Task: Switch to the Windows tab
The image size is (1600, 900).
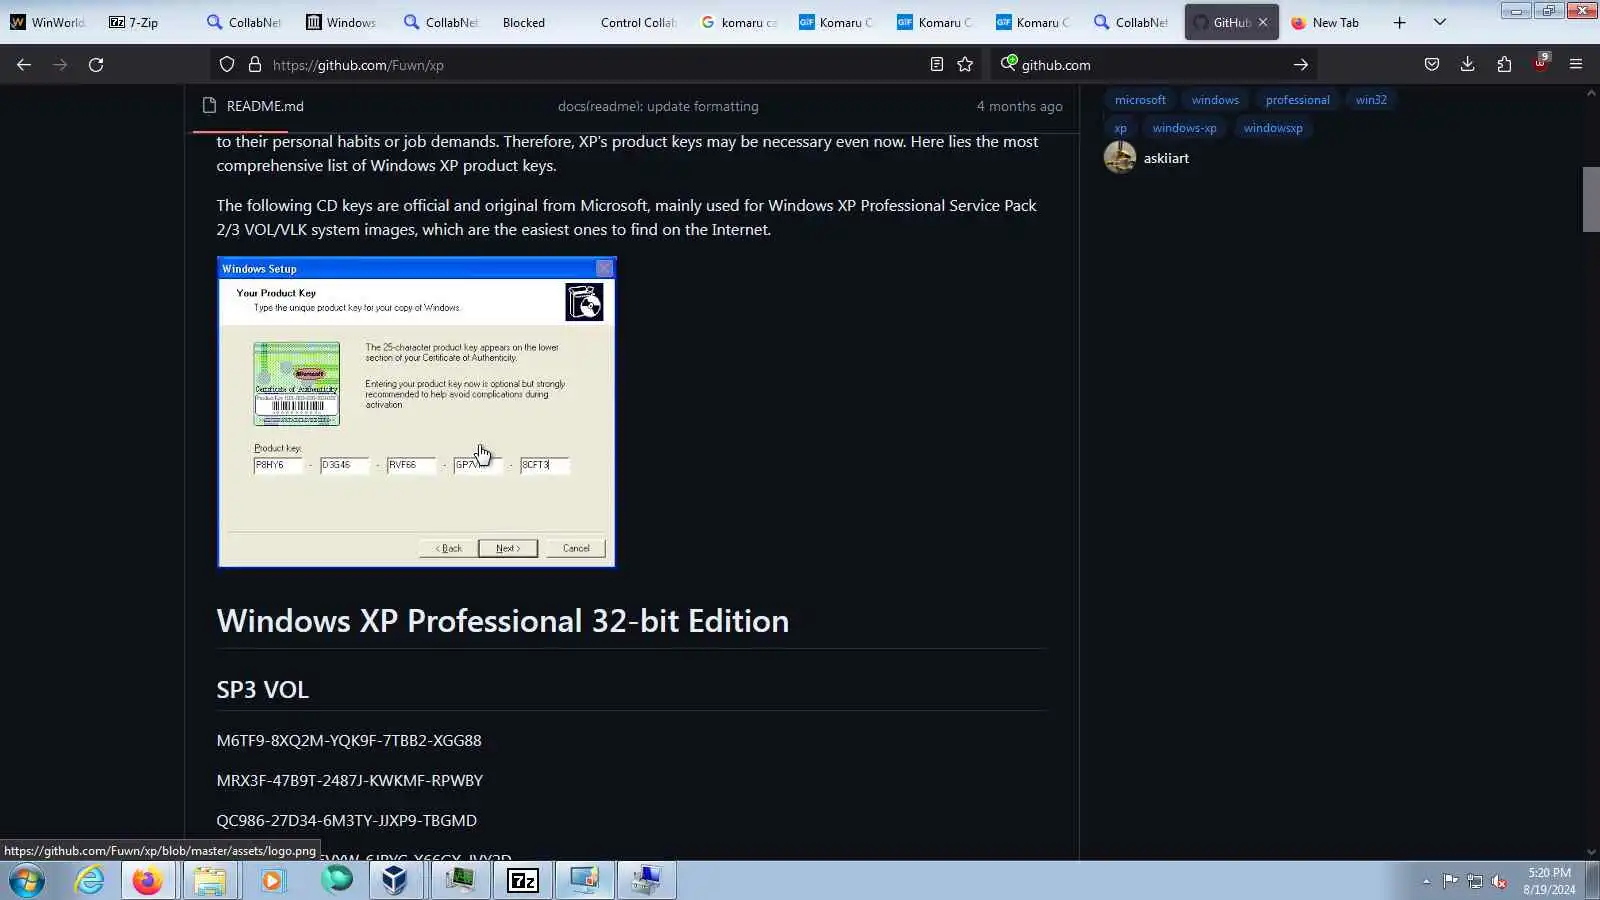Action: tap(342, 22)
